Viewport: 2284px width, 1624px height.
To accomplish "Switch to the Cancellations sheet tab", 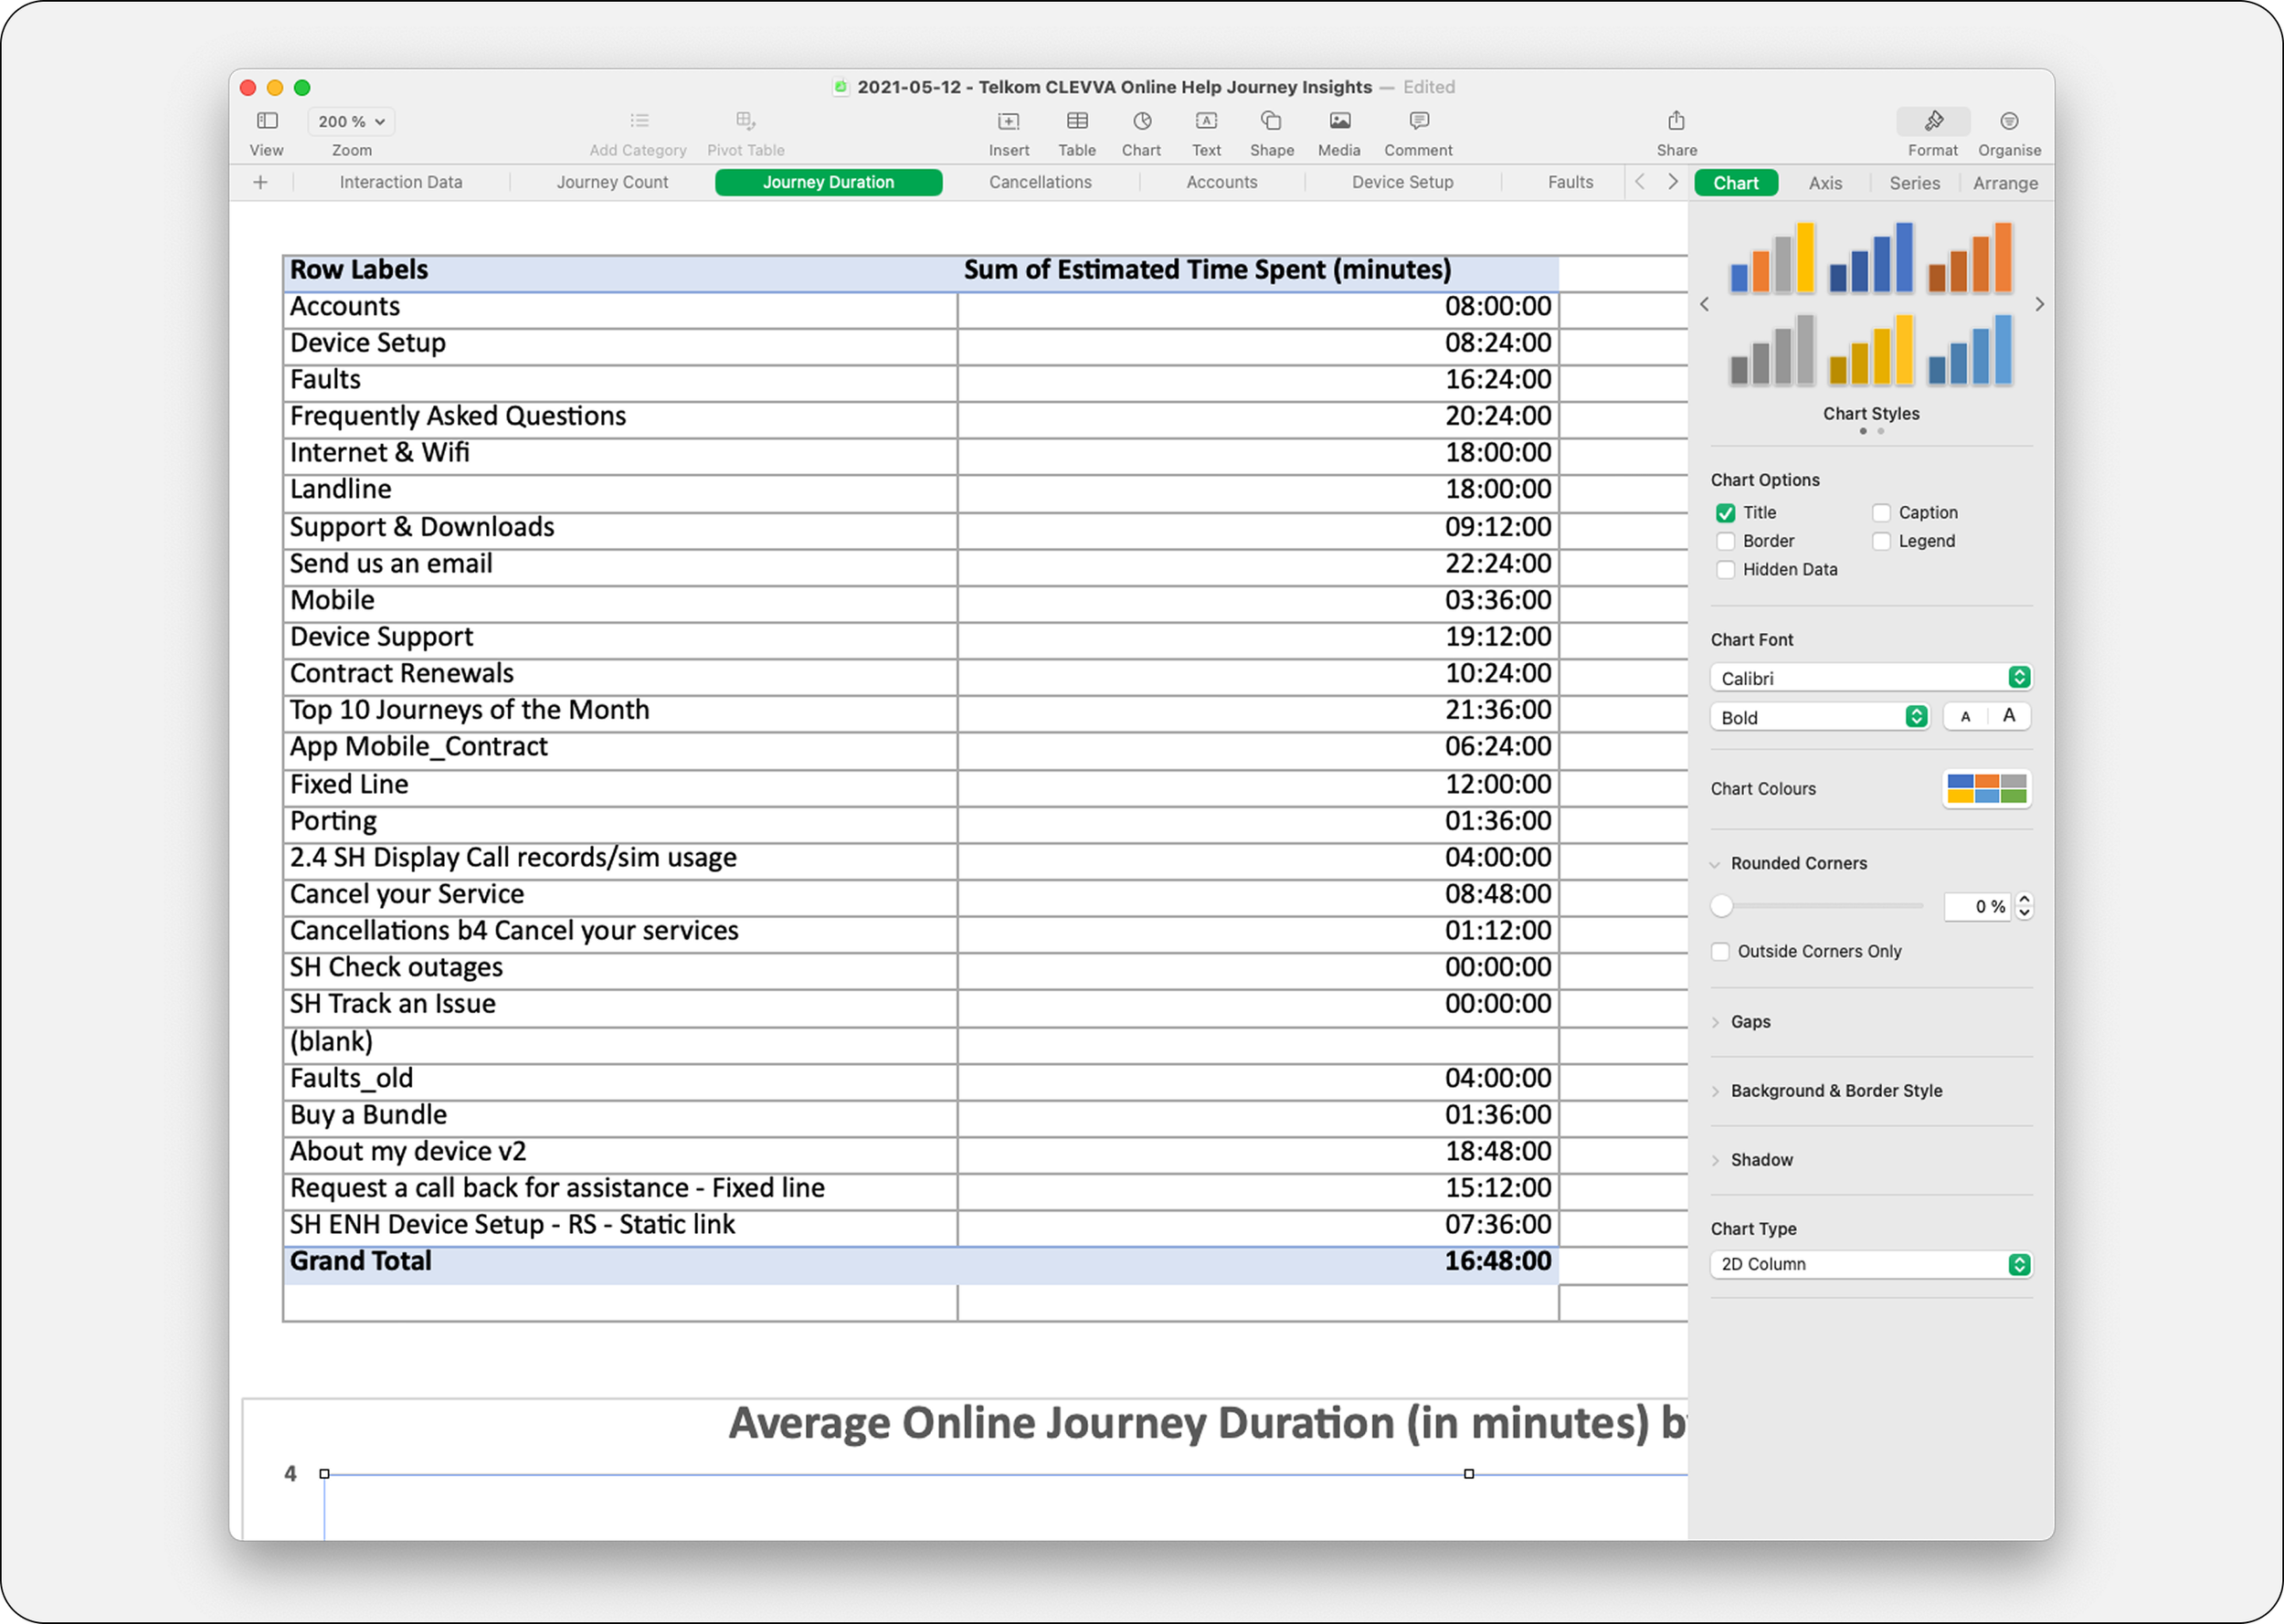I will (1040, 182).
